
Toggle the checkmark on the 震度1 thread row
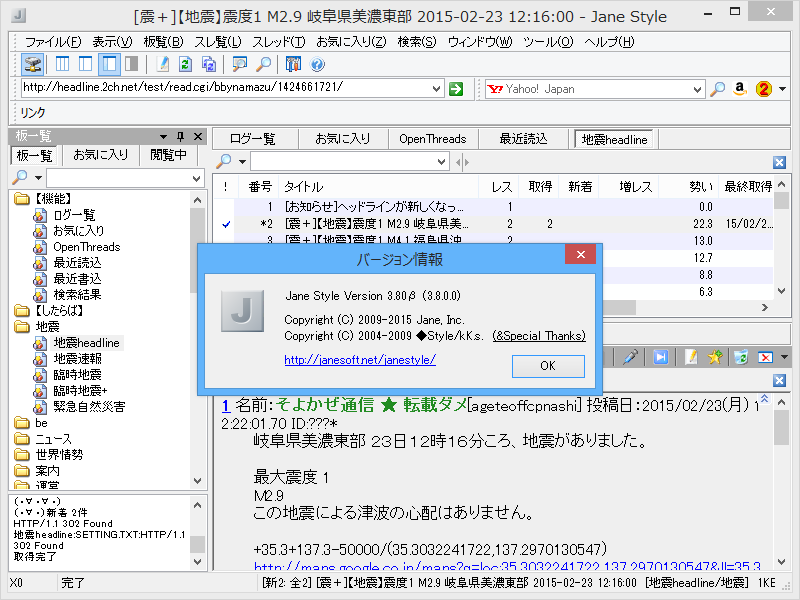(x=225, y=224)
